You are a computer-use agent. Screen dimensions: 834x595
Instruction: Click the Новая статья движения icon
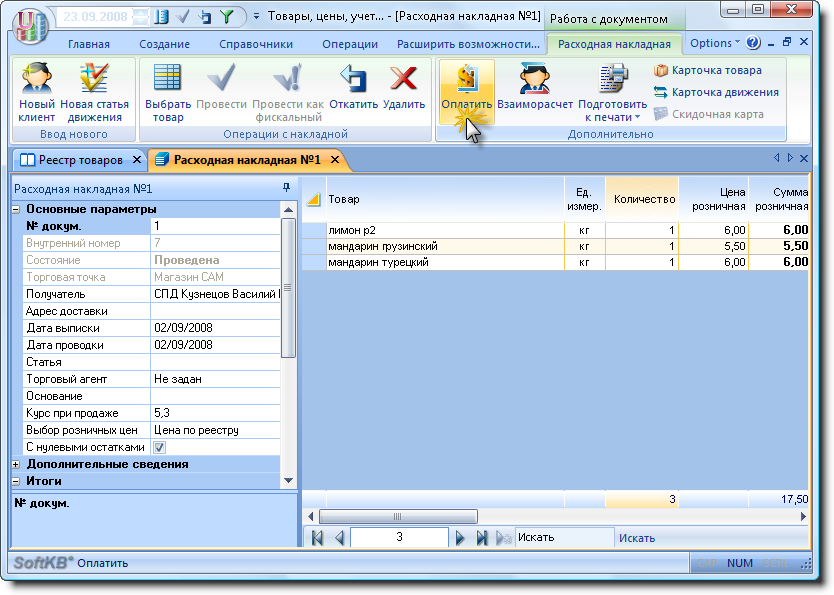click(94, 78)
